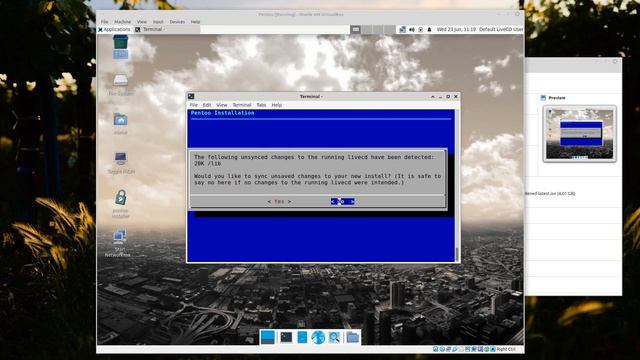Launch the Pentoo Installer desktop icon
This screenshot has width=640, height=360.
[x=120, y=204]
